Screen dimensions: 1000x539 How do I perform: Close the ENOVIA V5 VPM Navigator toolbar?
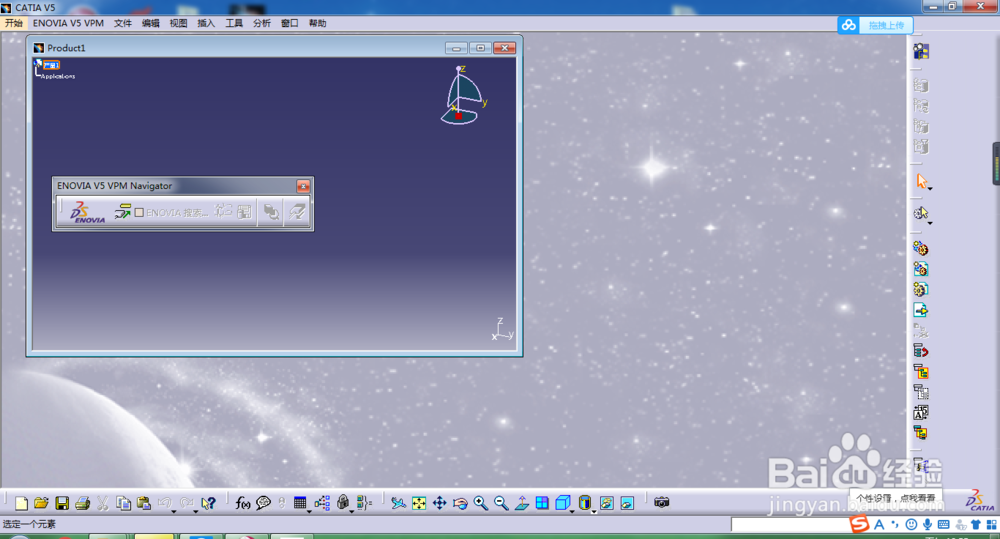(x=303, y=186)
